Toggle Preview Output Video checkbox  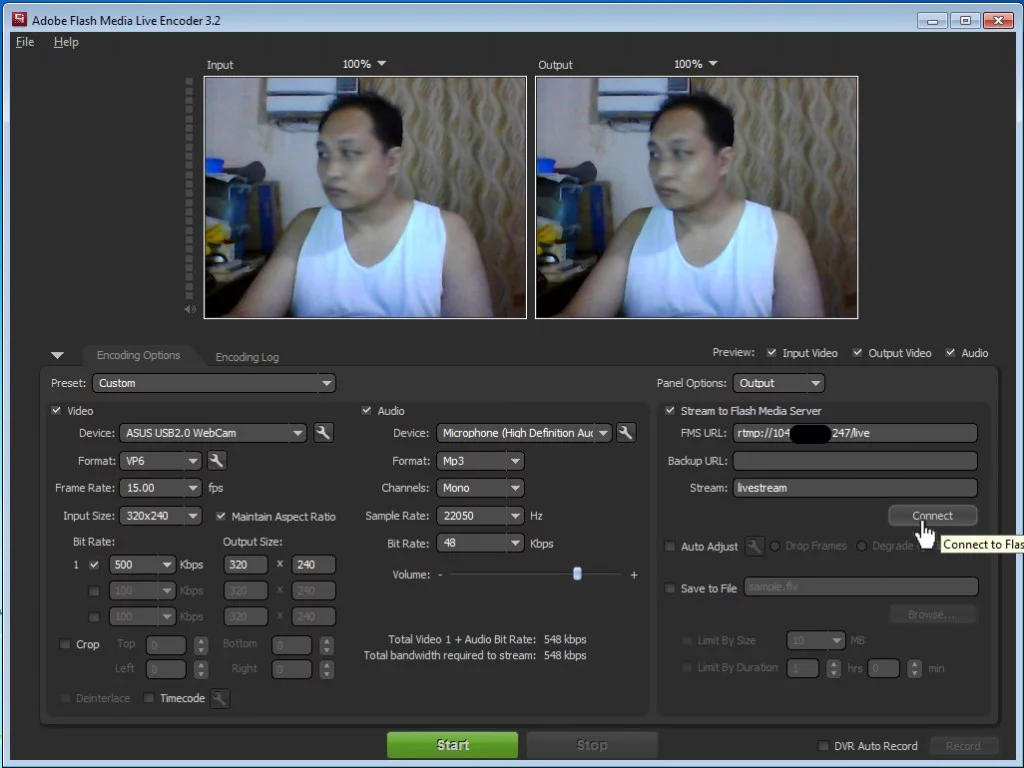click(x=857, y=353)
